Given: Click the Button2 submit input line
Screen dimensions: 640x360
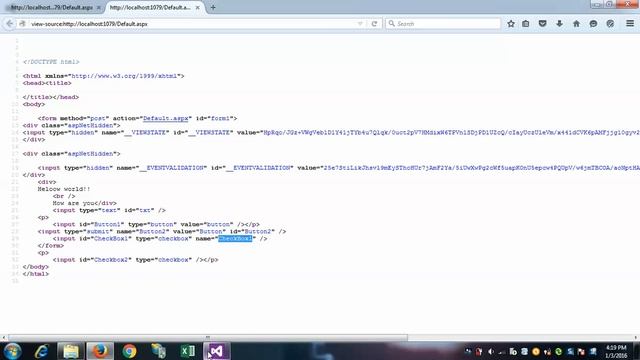Looking at the screenshot, I should click(x=162, y=231).
